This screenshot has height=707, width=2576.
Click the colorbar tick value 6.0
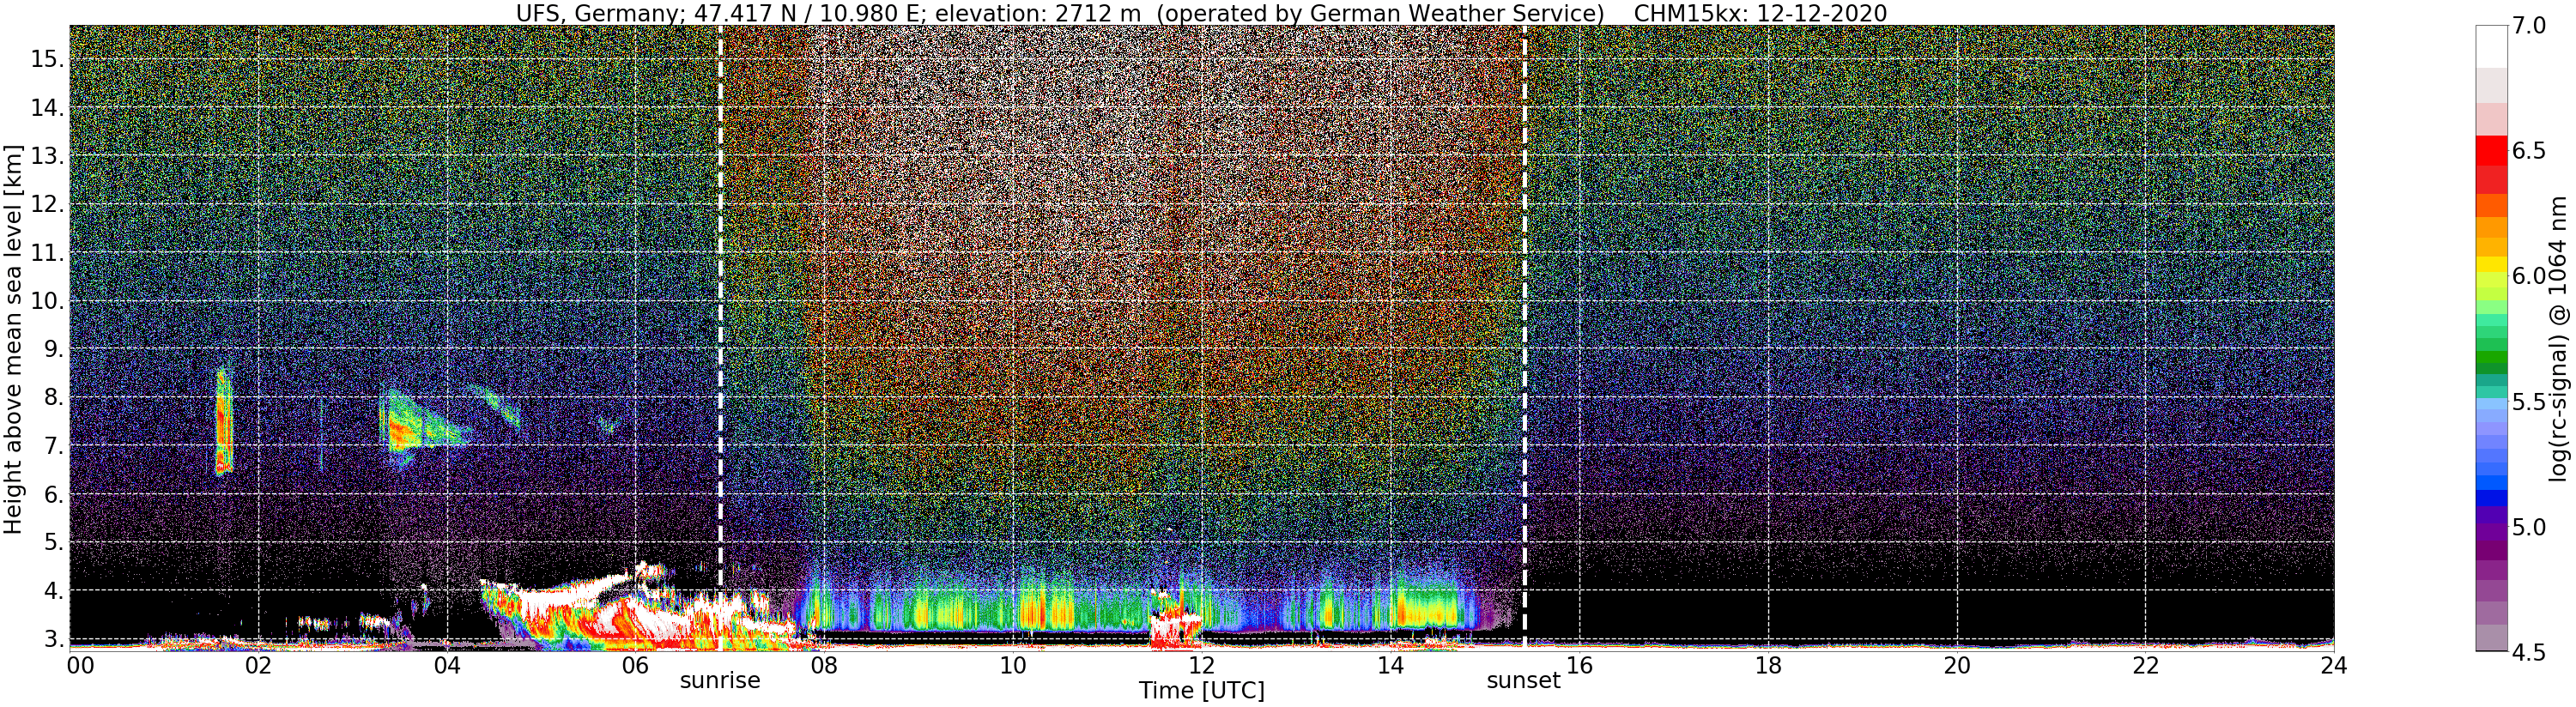coord(2530,277)
